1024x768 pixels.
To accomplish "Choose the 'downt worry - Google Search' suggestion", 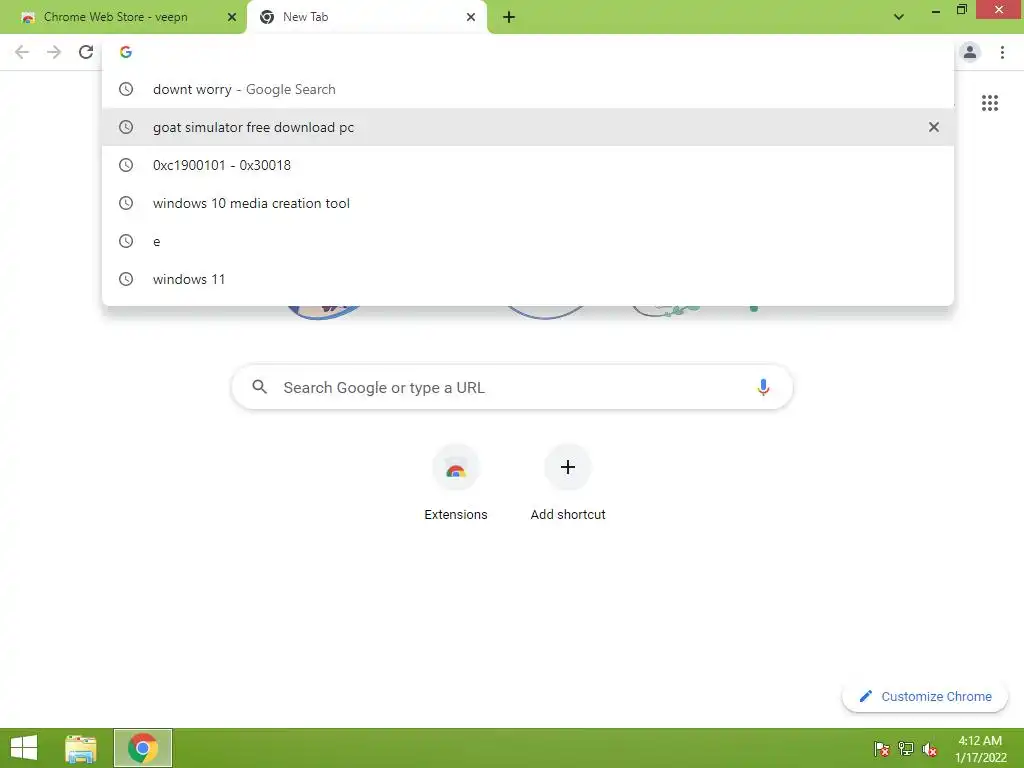I will pyautogui.click(x=528, y=89).
